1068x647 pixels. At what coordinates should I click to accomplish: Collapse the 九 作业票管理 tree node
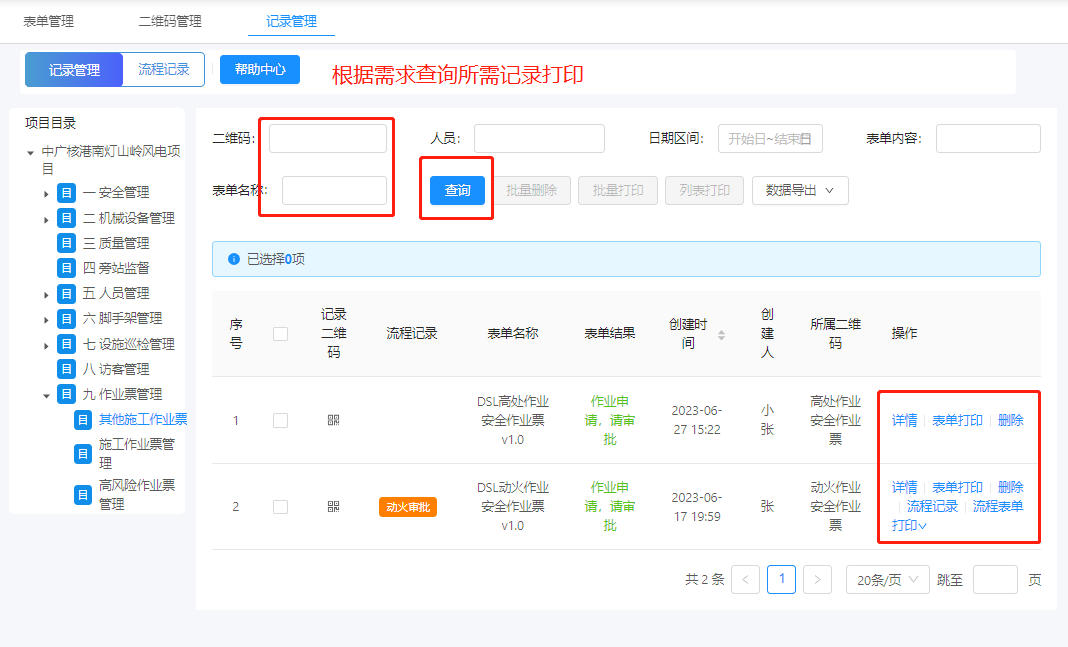click(46, 394)
